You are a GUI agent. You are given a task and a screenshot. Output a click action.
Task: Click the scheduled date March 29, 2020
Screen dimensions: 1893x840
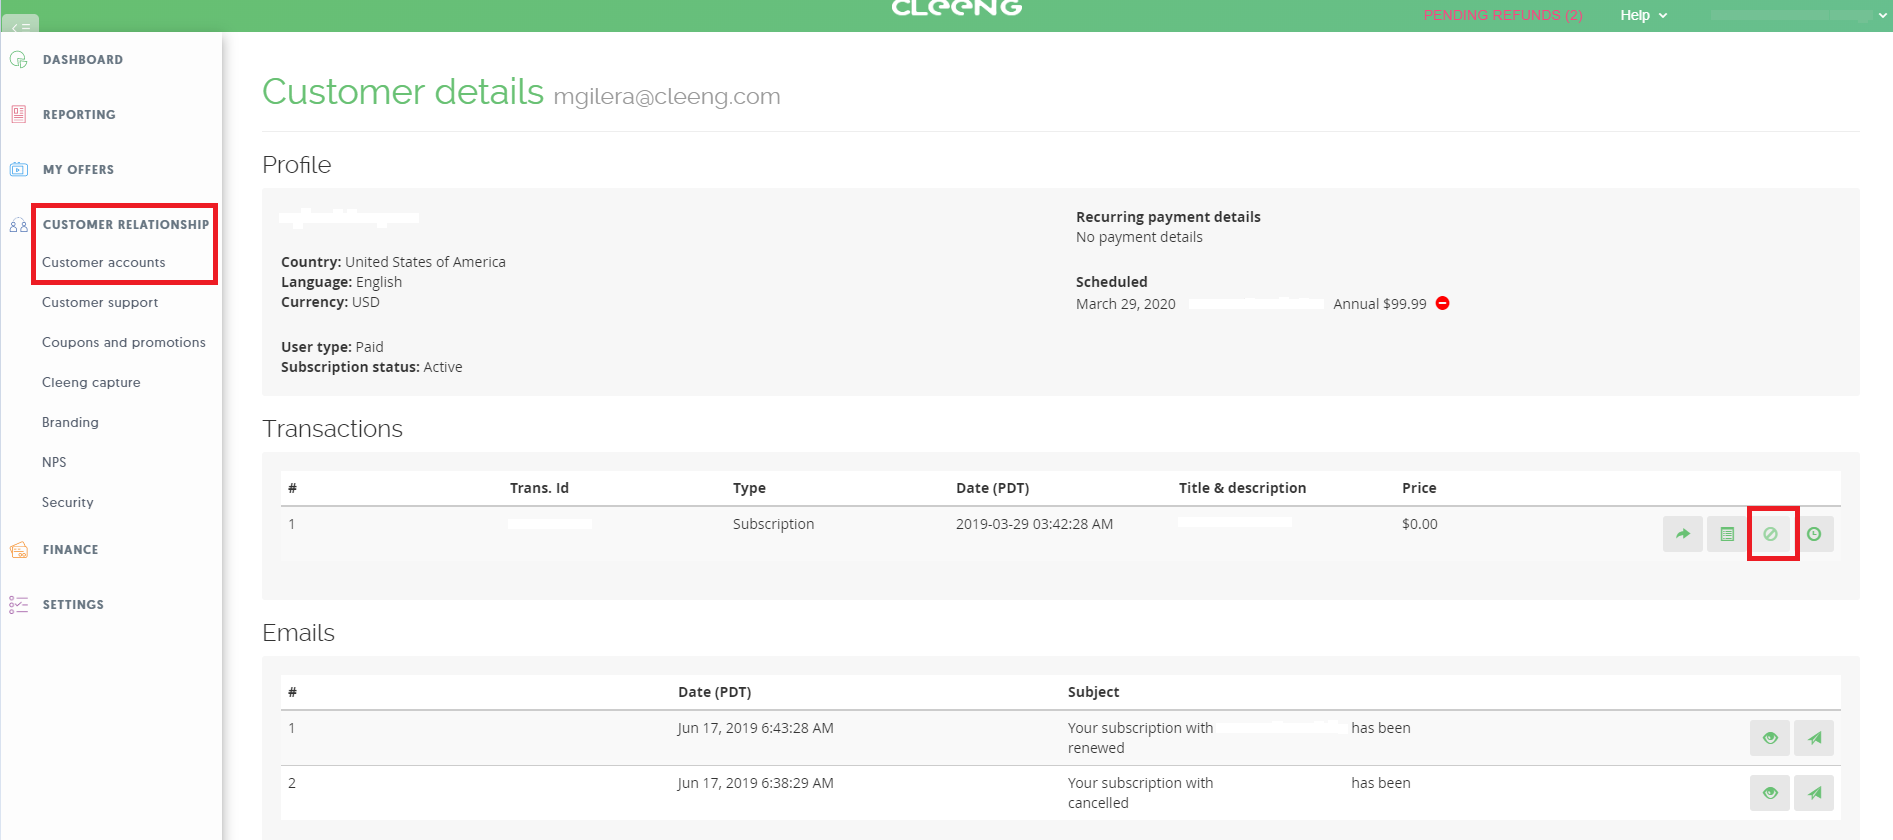[1126, 304]
